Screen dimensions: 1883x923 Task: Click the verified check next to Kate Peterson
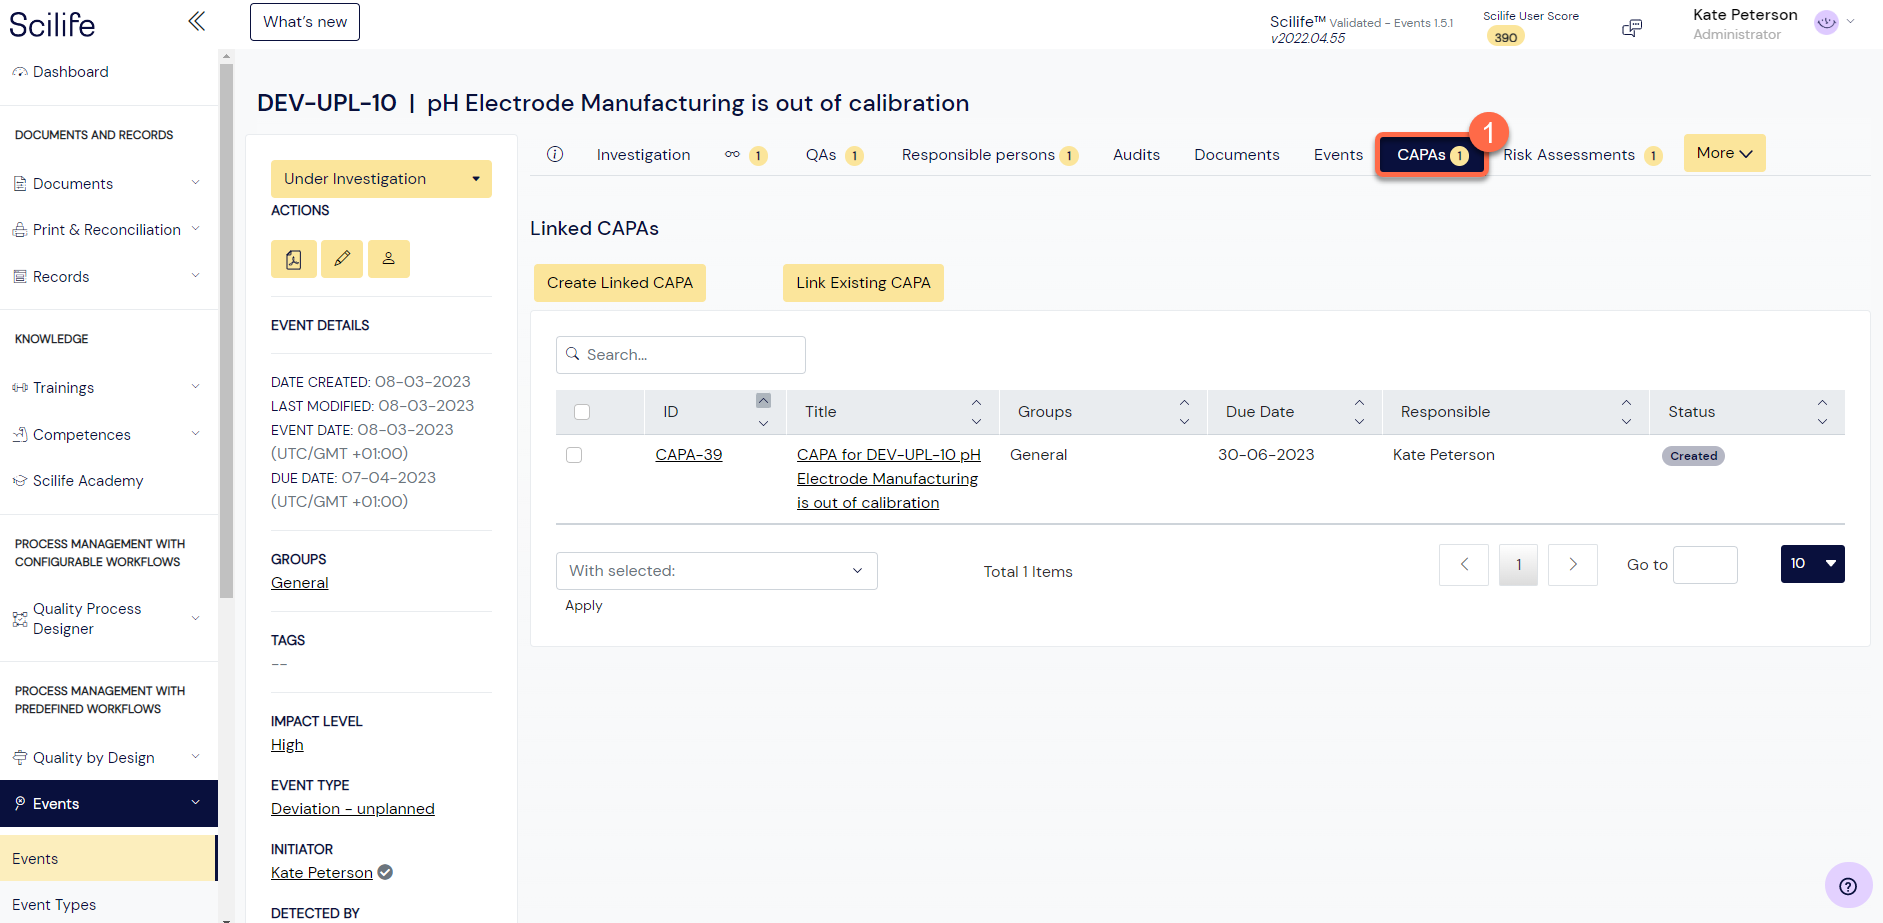[x=385, y=872]
